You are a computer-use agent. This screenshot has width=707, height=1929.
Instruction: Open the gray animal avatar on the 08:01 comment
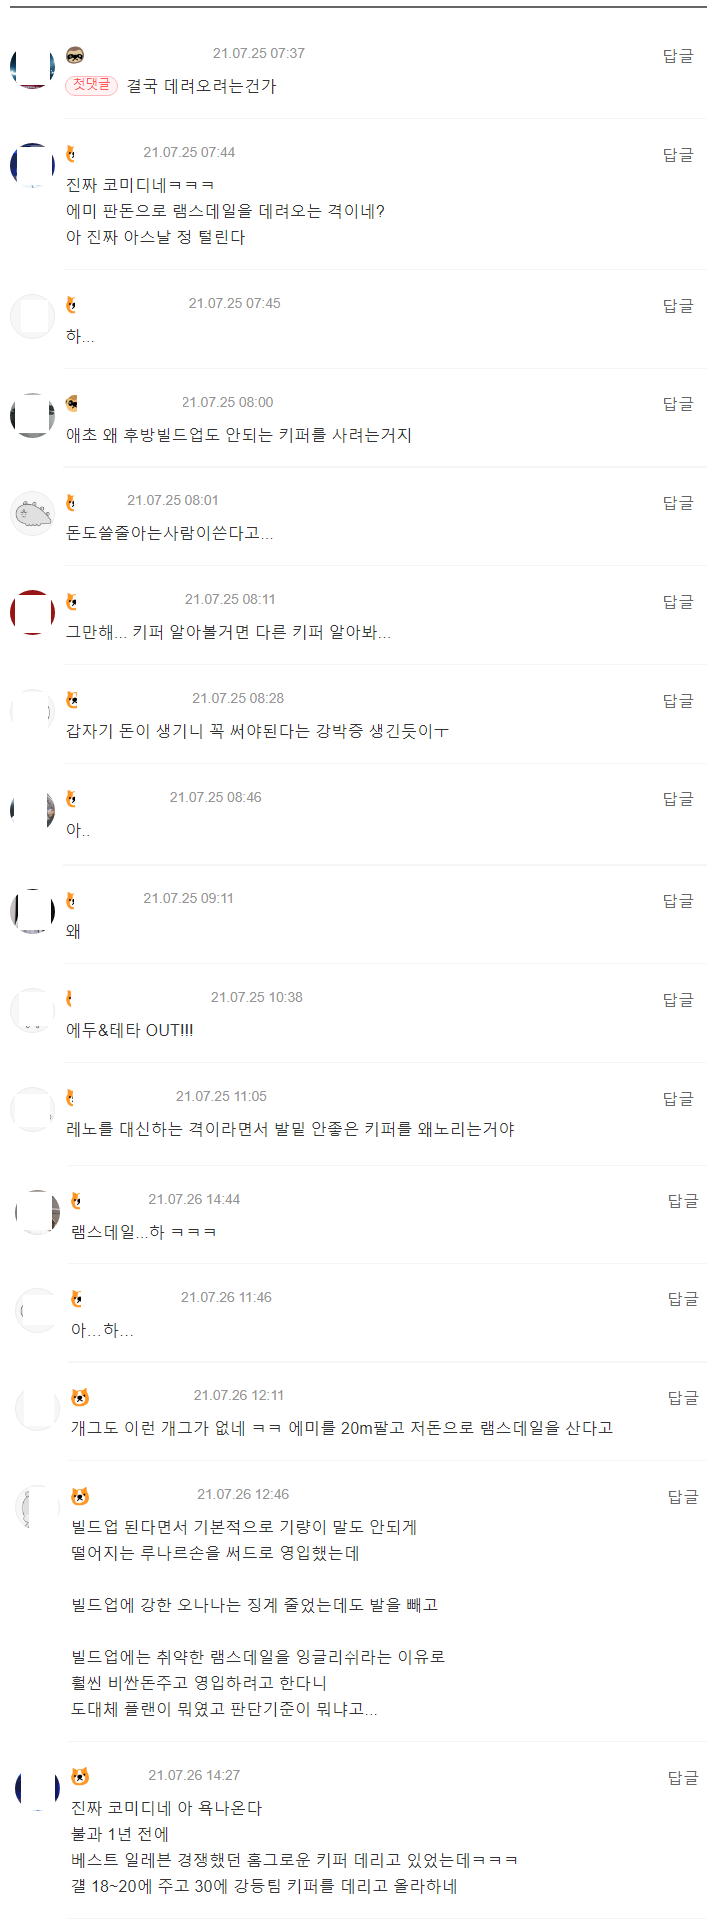point(32,514)
